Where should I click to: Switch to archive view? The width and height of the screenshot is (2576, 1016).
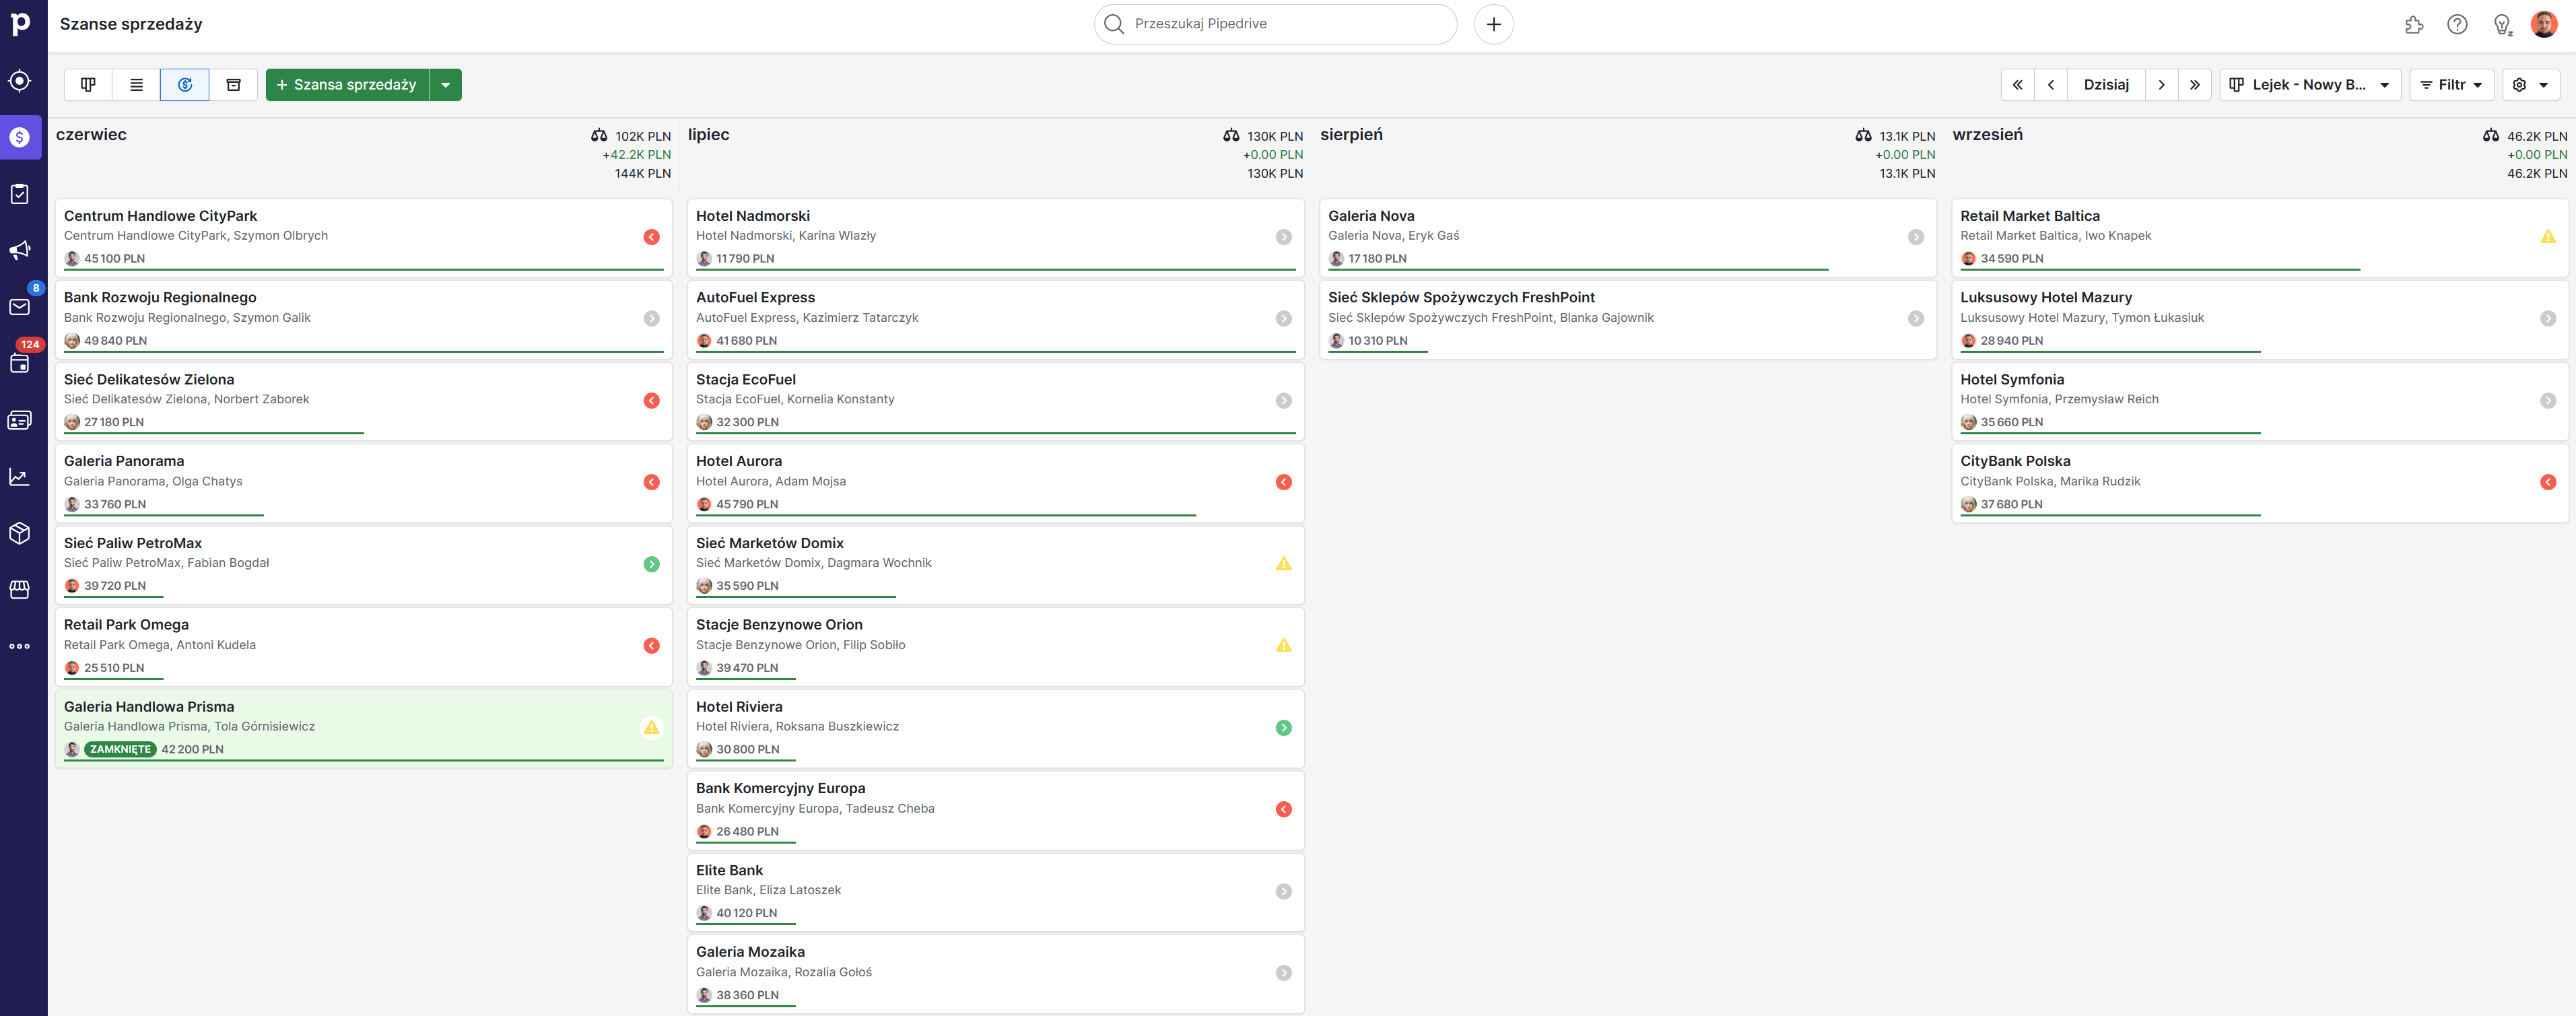click(x=234, y=85)
